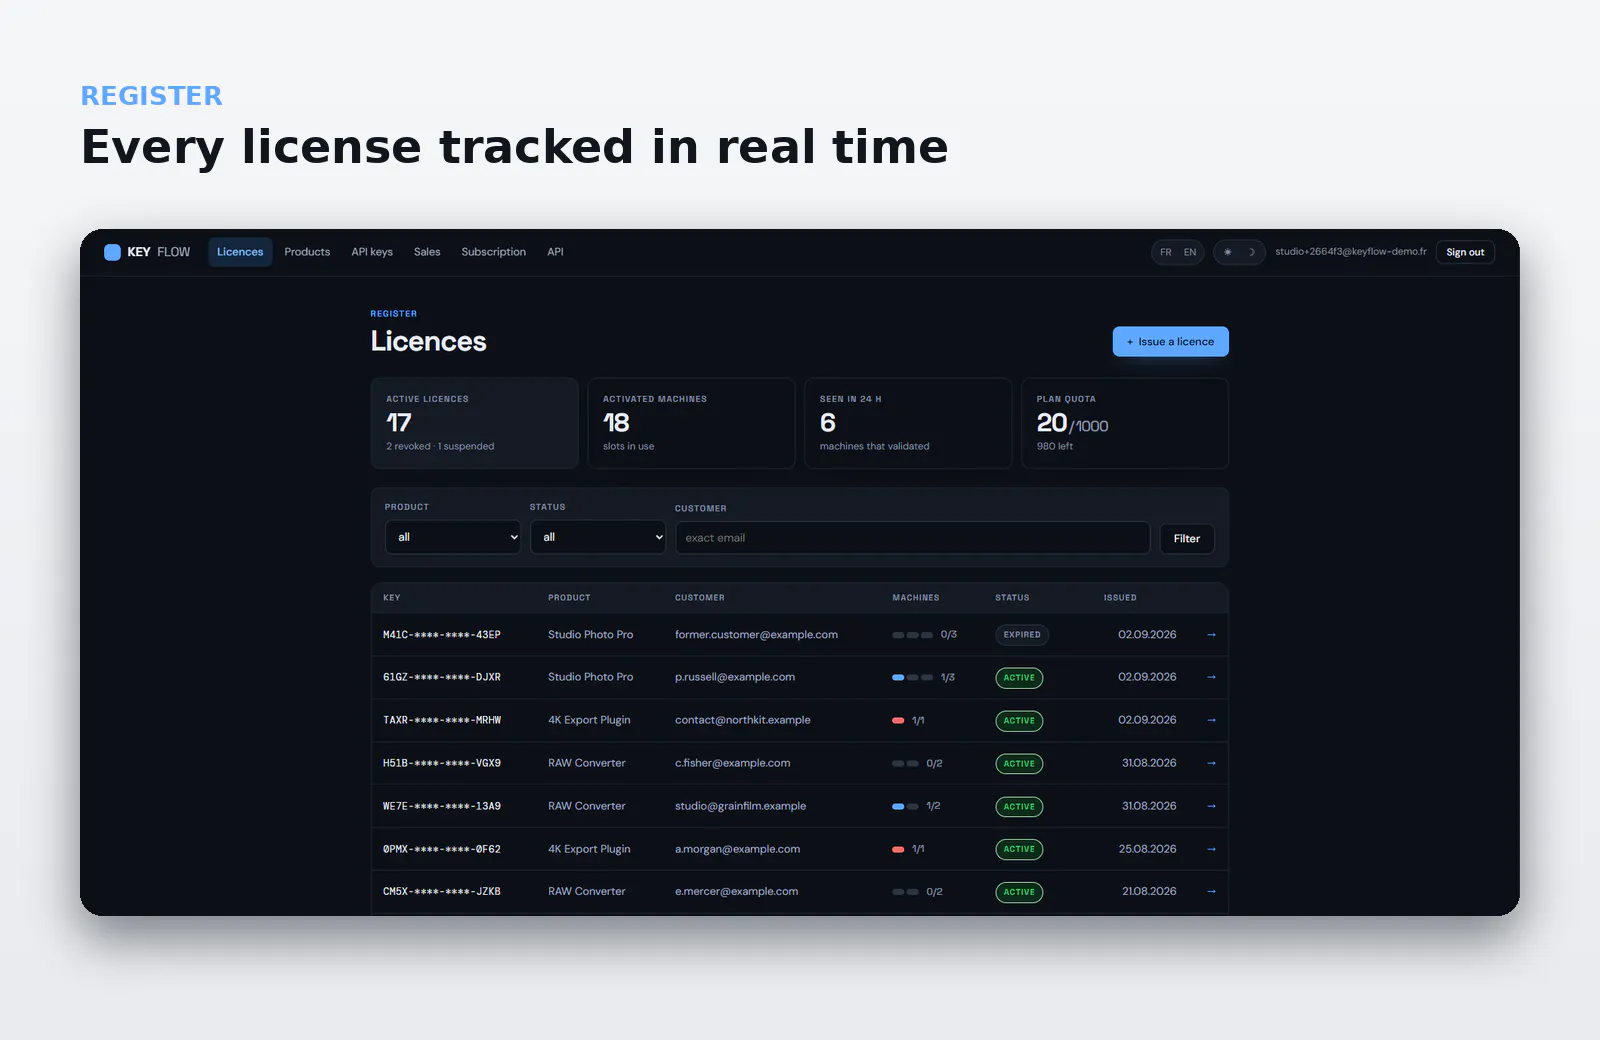Click customer former.customer@example.com
Screen dimensions: 1600x1040
pos(756,635)
